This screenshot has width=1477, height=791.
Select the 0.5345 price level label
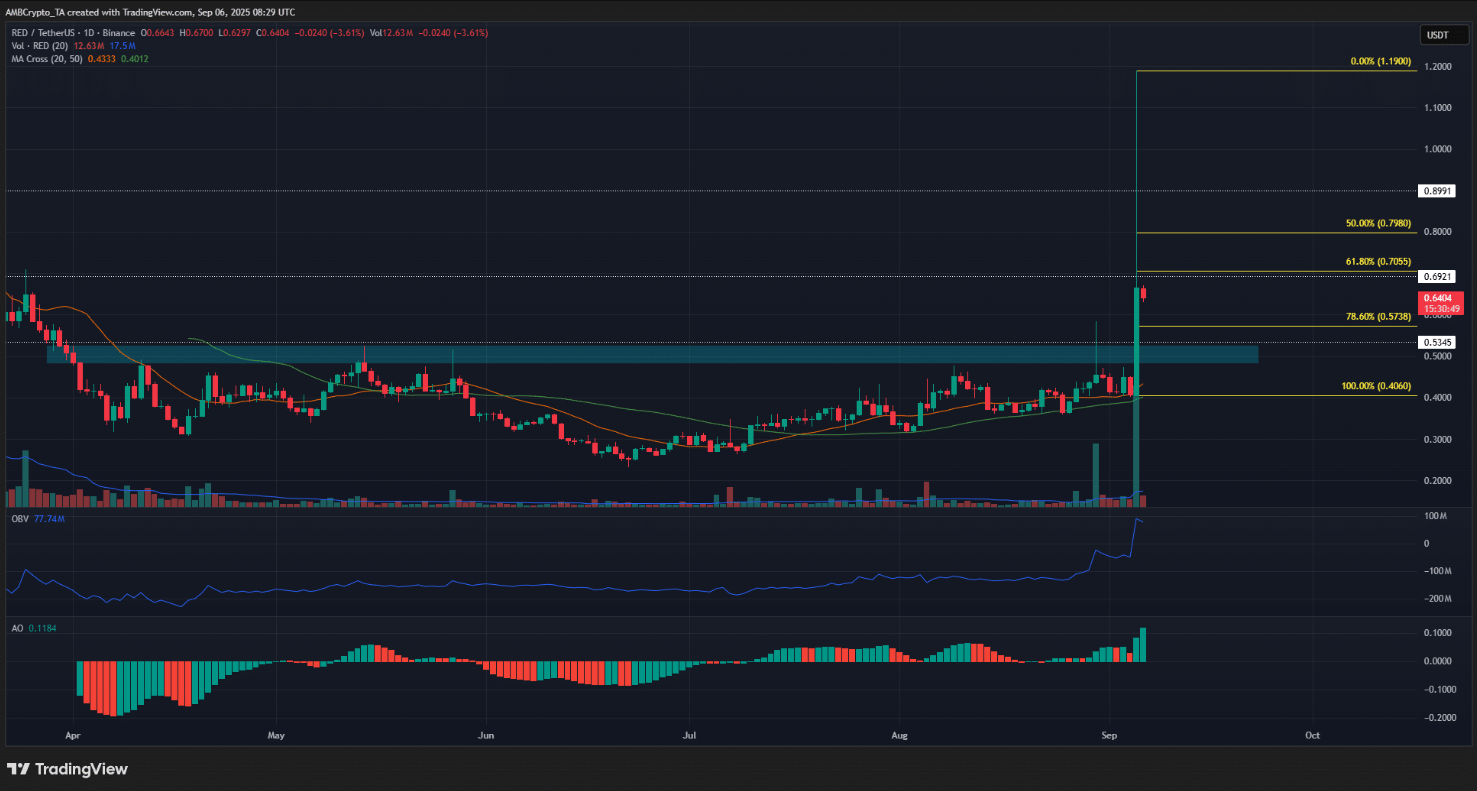pos(1441,342)
